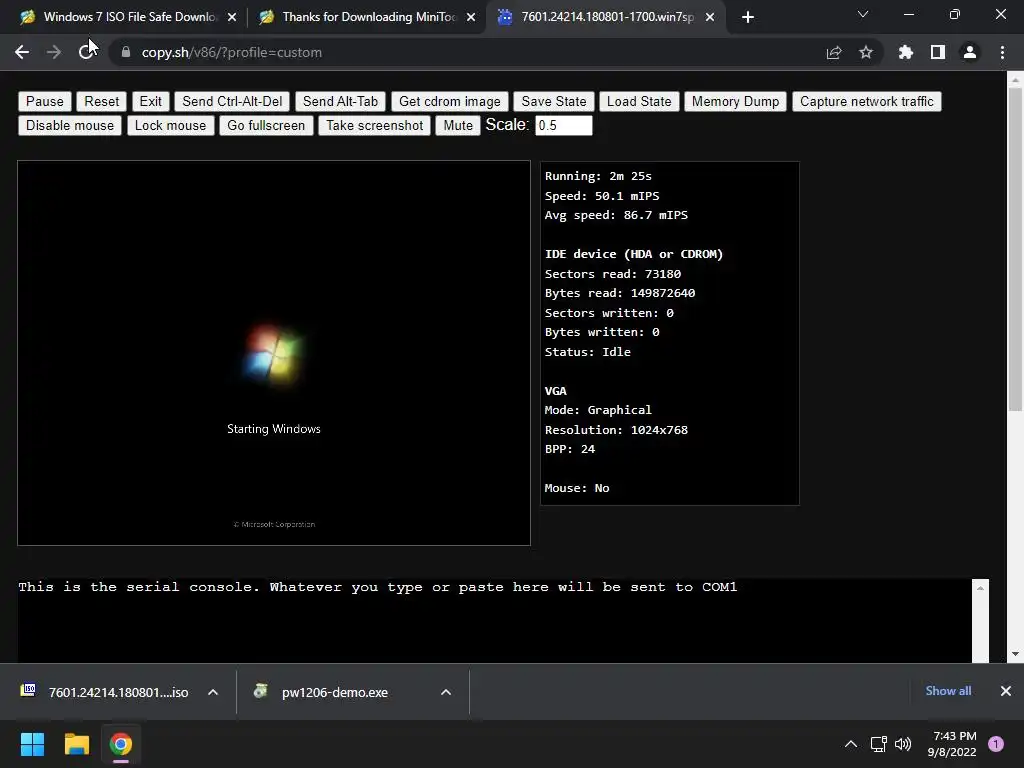Screen dimensions: 1024x768
Task: Open the Chrome three-dot menu
Action: (x=1002, y=52)
